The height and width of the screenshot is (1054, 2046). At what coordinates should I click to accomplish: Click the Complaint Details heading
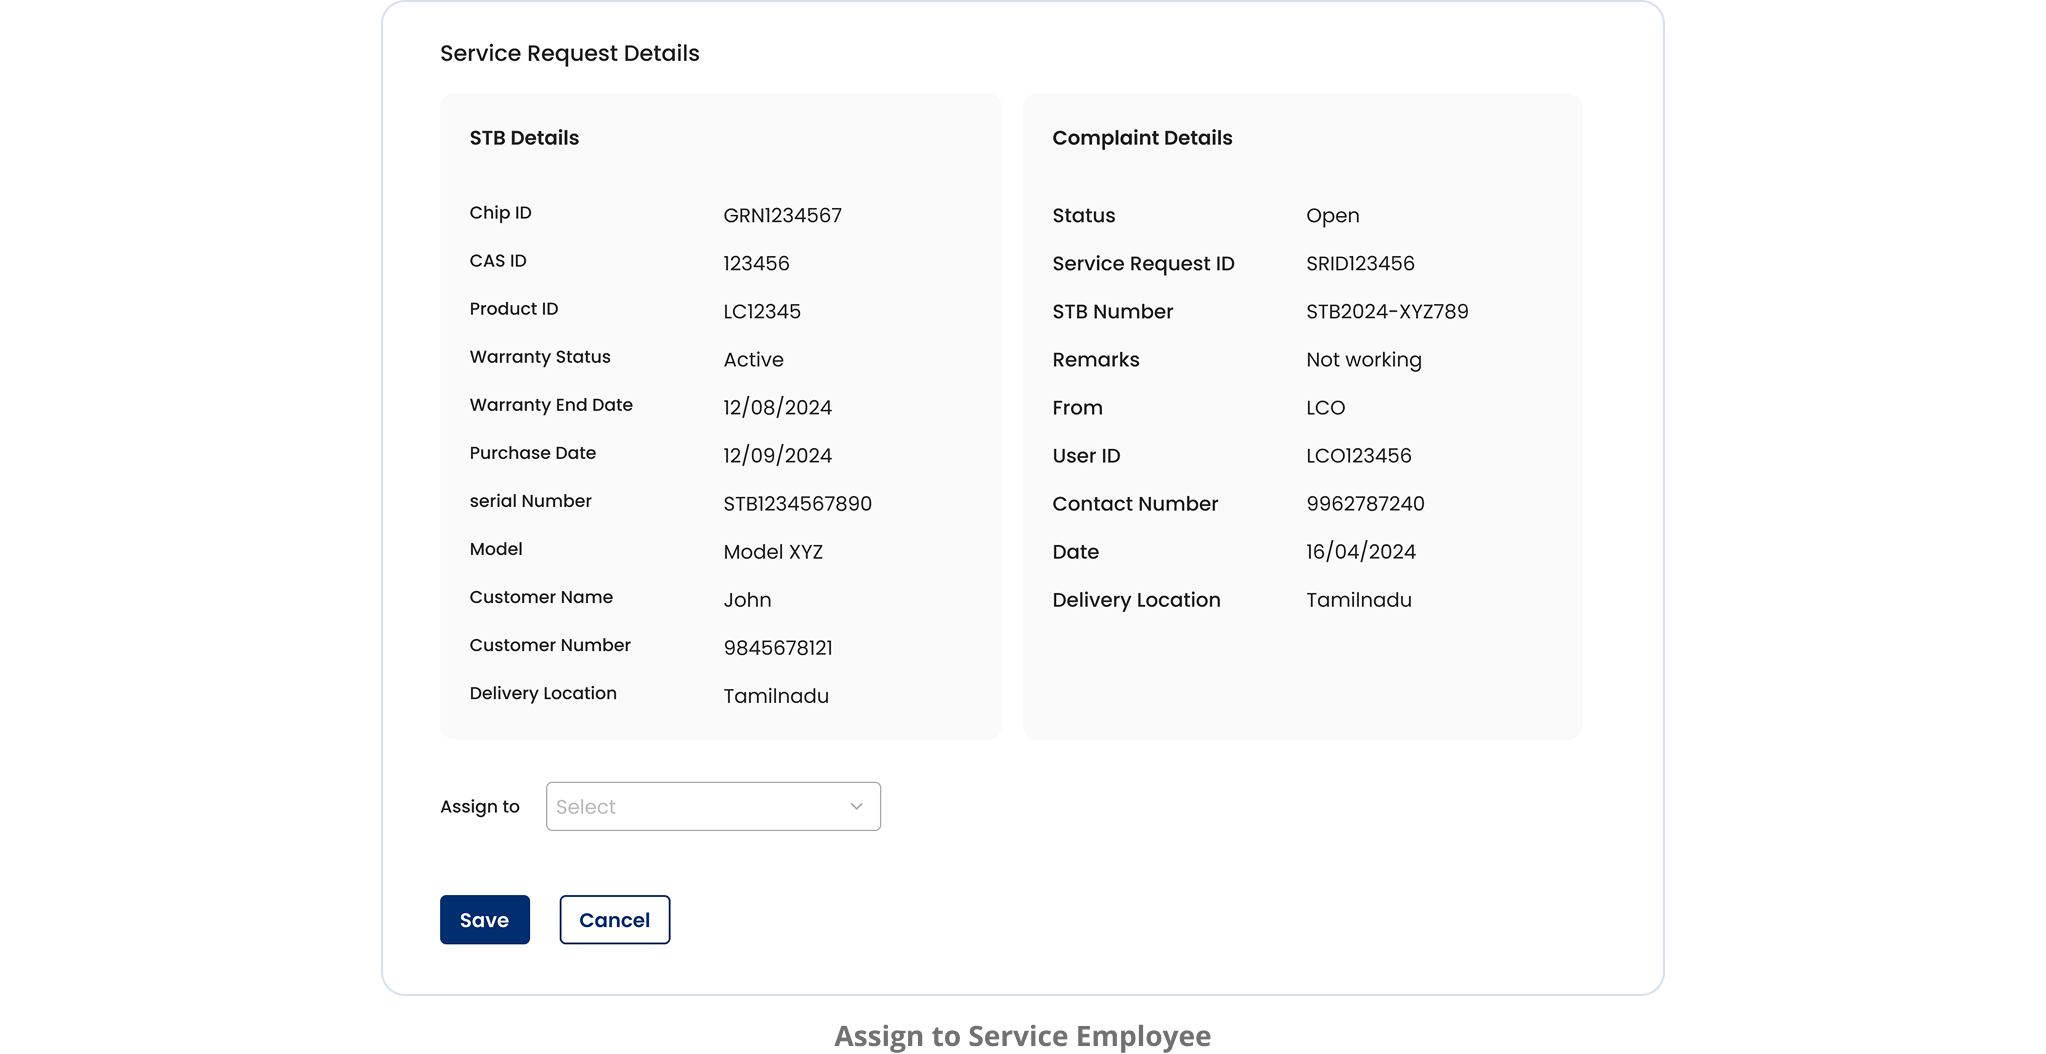click(1142, 137)
